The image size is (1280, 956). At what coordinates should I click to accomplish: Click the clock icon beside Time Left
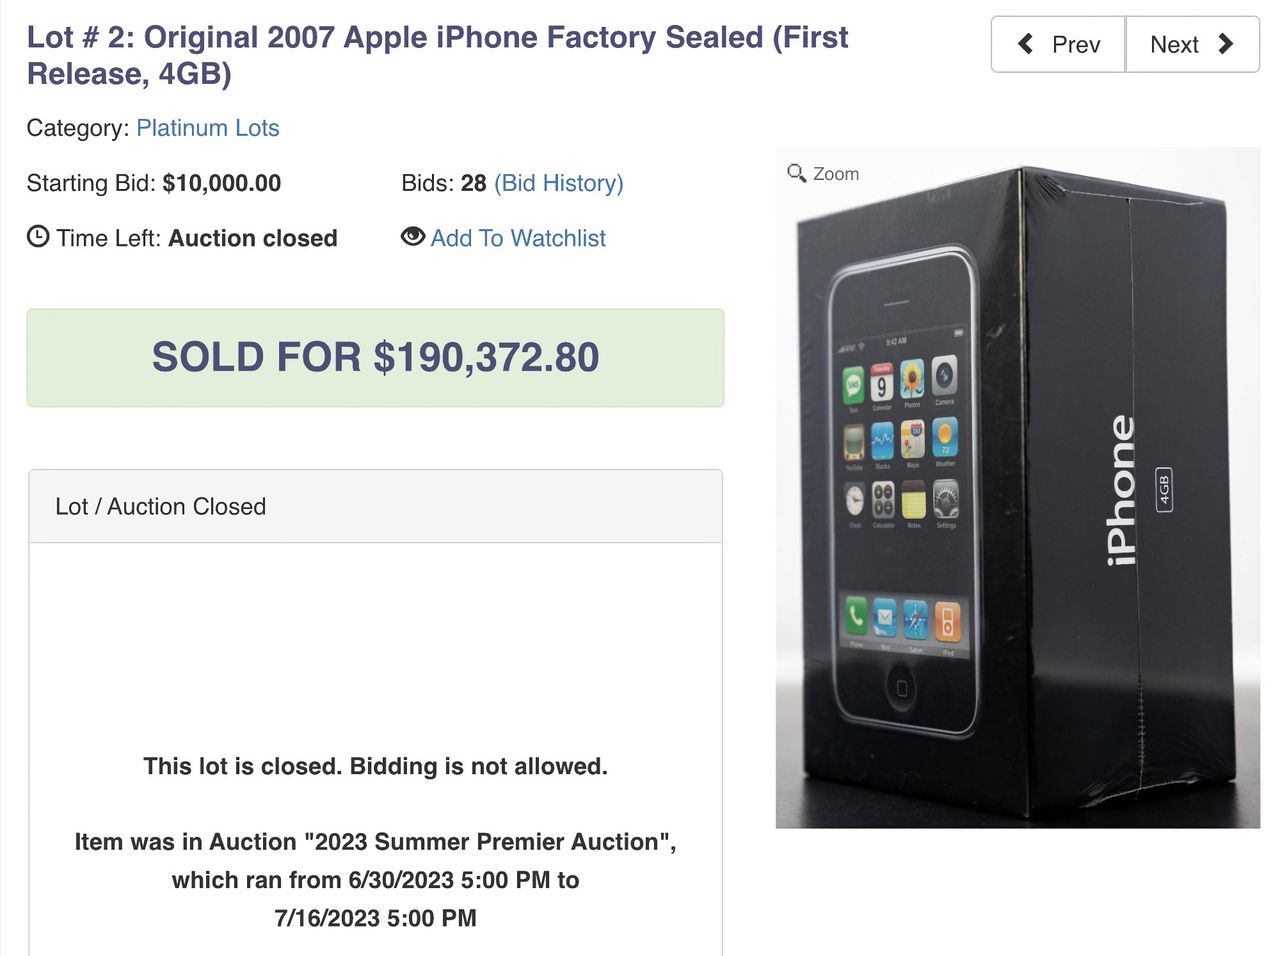(x=38, y=237)
